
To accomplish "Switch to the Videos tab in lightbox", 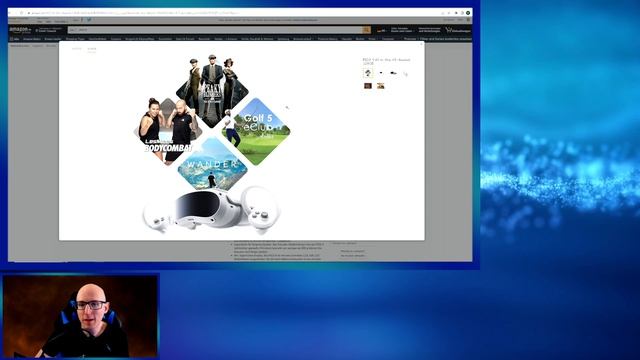I will pos(77,49).
